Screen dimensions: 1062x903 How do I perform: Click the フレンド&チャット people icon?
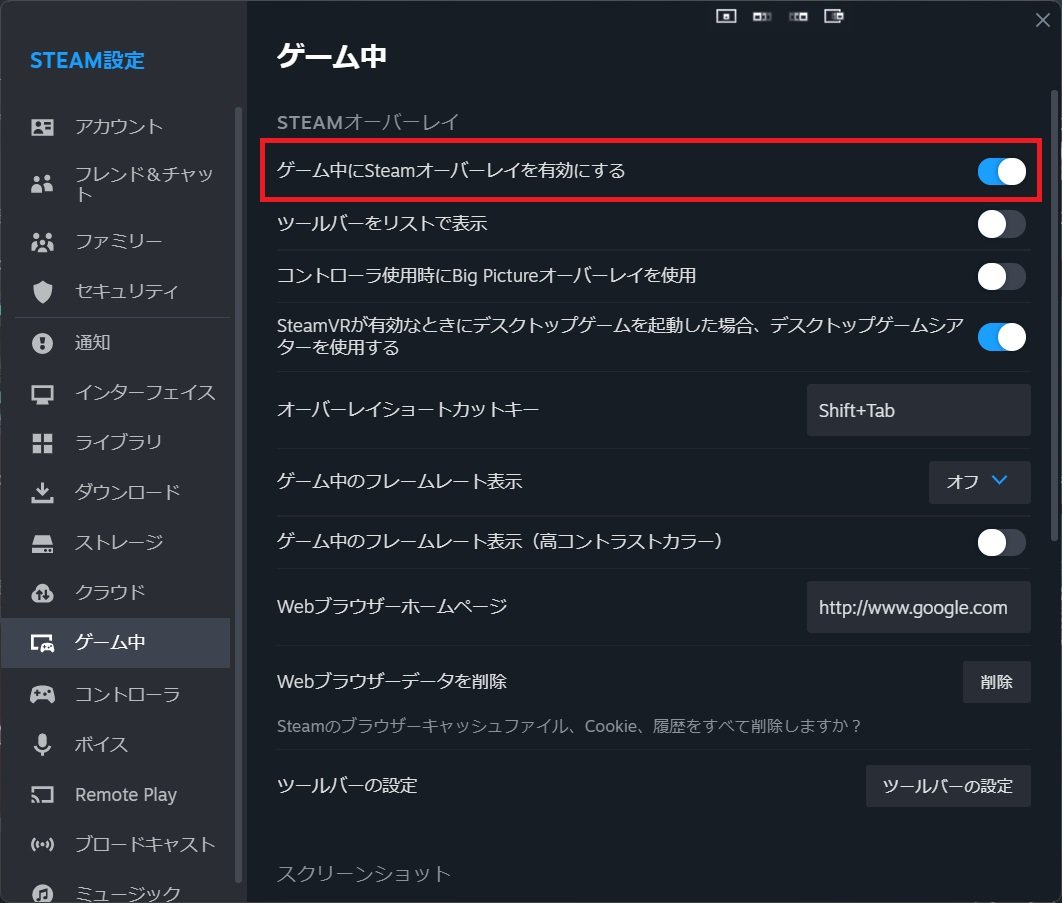pyautogui.click(x=42, y=184)
